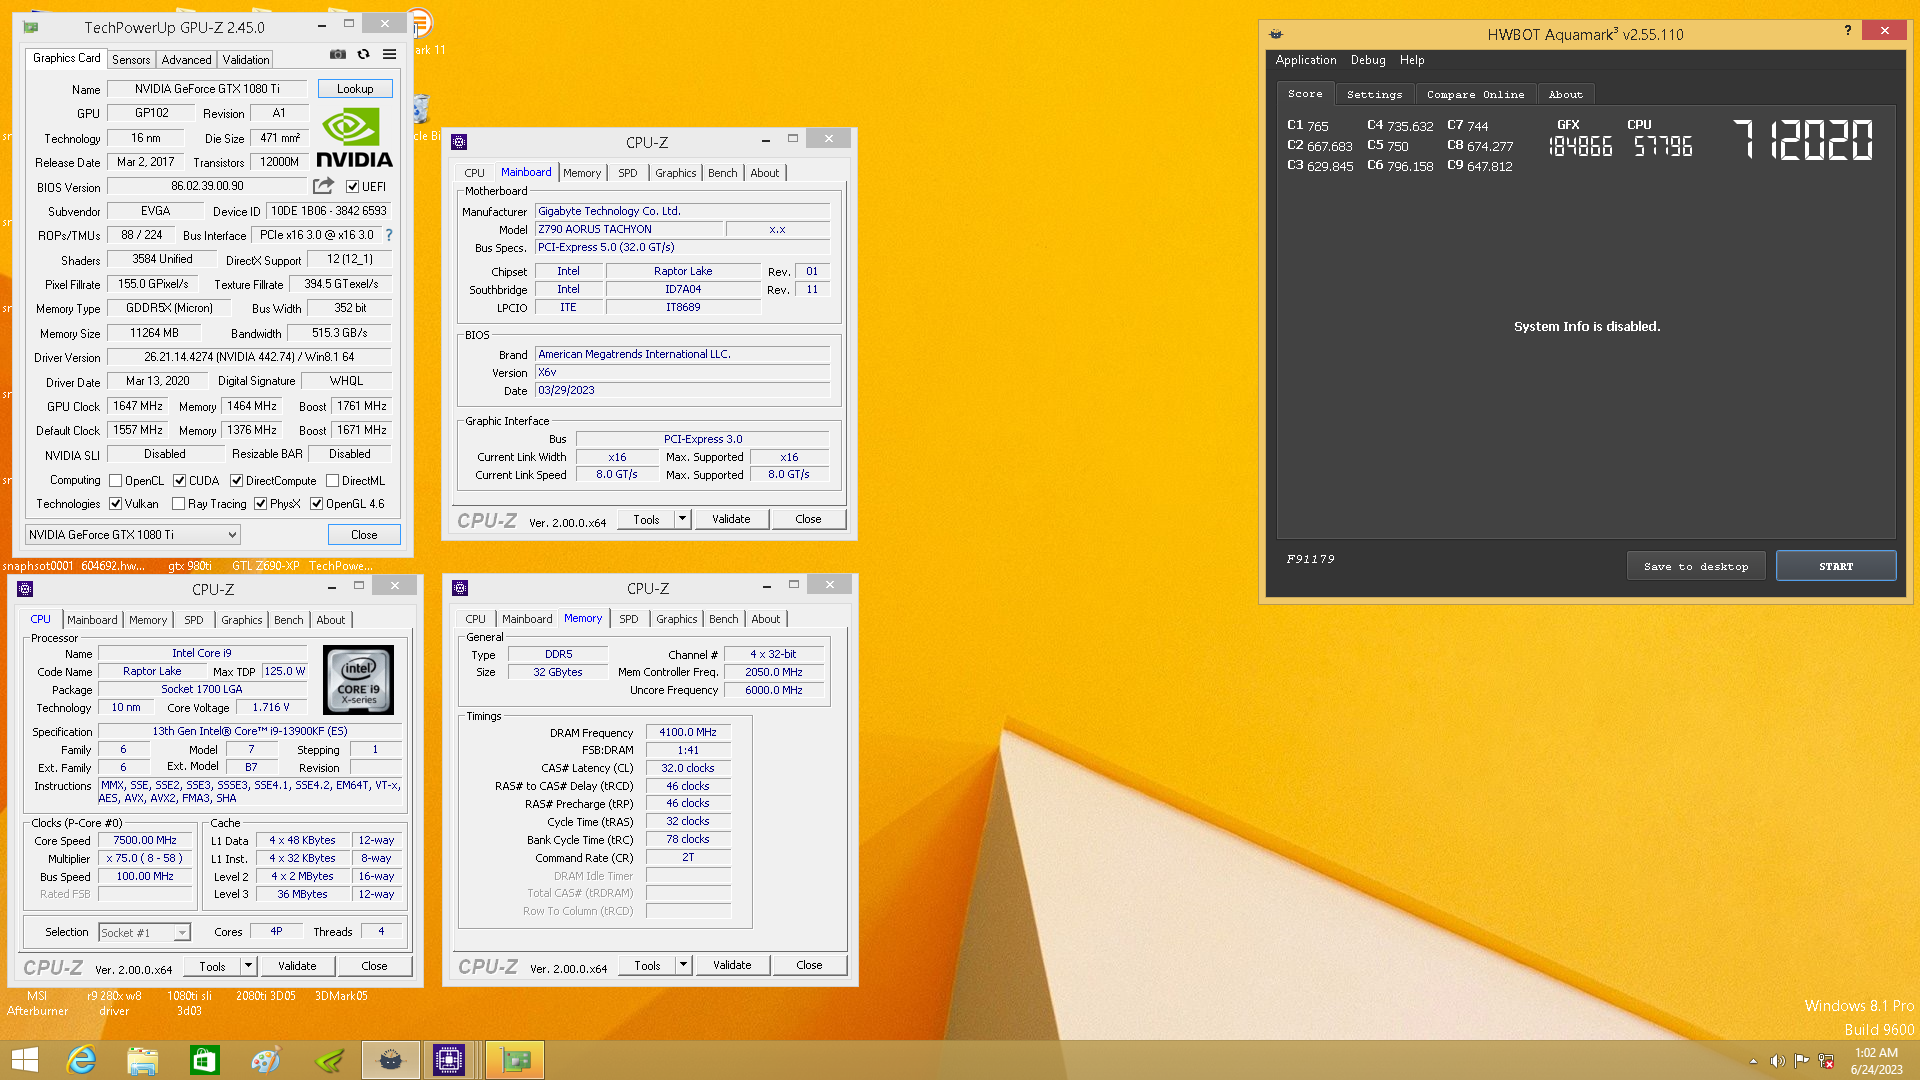This screenshot has height=1080, width=1920.
Task: Click the Close button in GPU-Z
Action: coord(364,535)
